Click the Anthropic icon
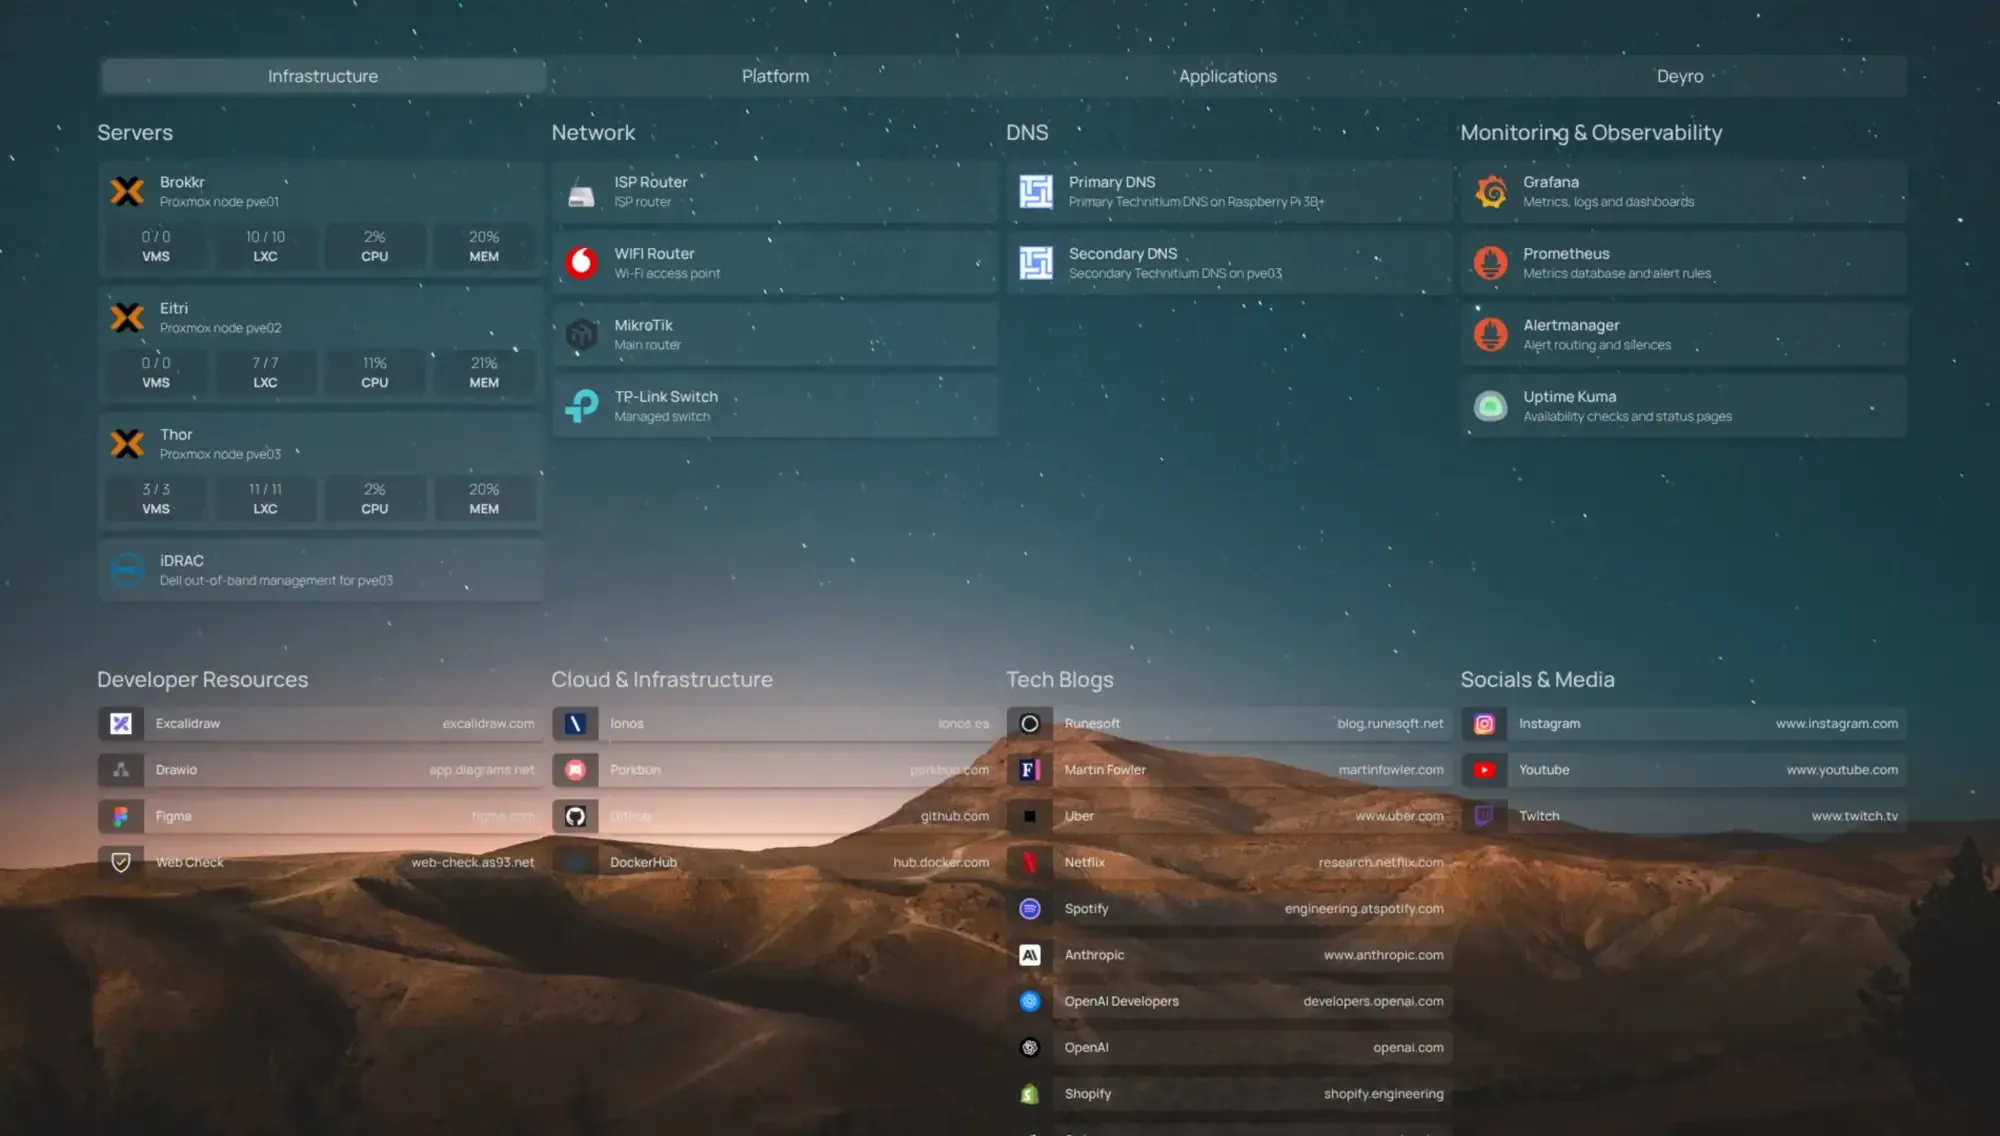 [x=1029, y=955]
